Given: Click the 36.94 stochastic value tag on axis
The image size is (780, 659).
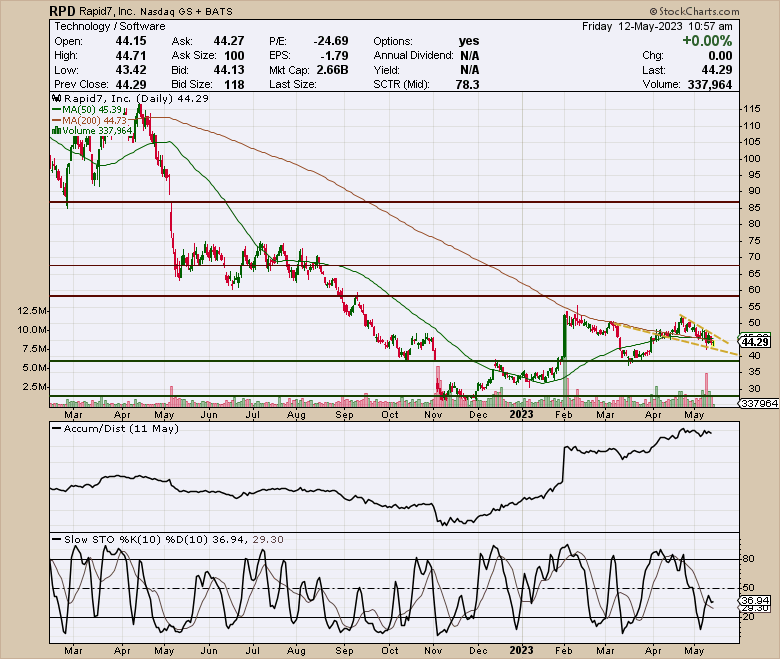Looking at the screenshot, I should pyautogui.click(x=755, y=601).
